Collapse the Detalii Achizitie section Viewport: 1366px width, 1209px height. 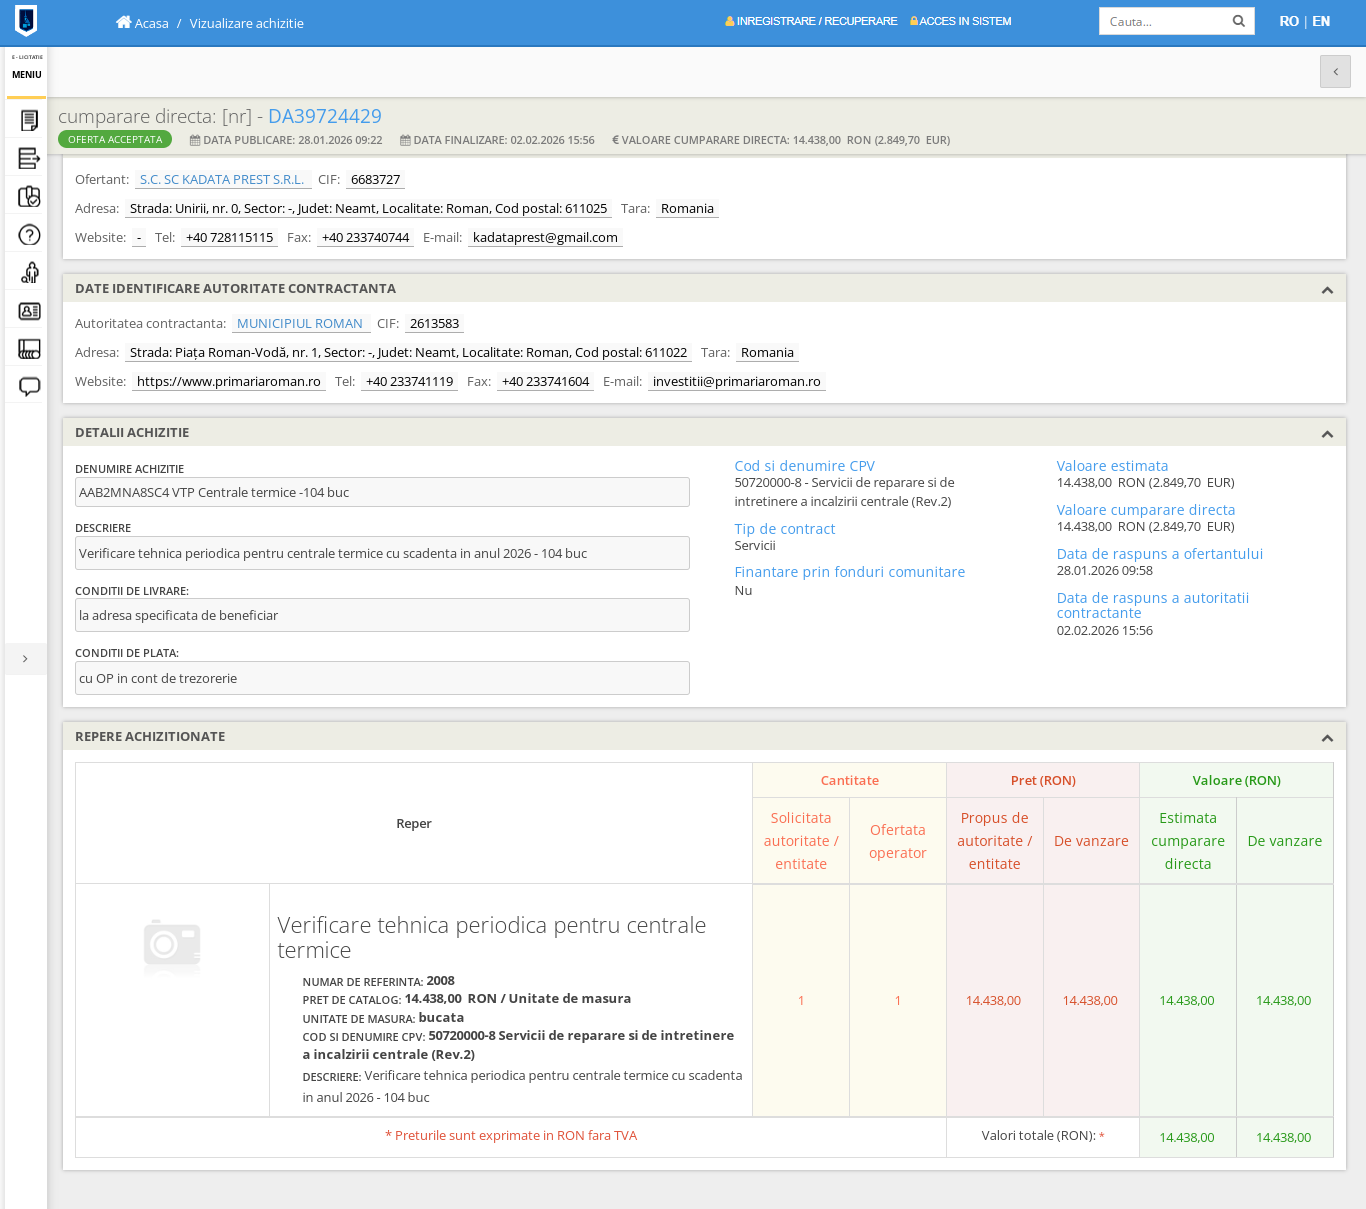(x=1327, y=434)
